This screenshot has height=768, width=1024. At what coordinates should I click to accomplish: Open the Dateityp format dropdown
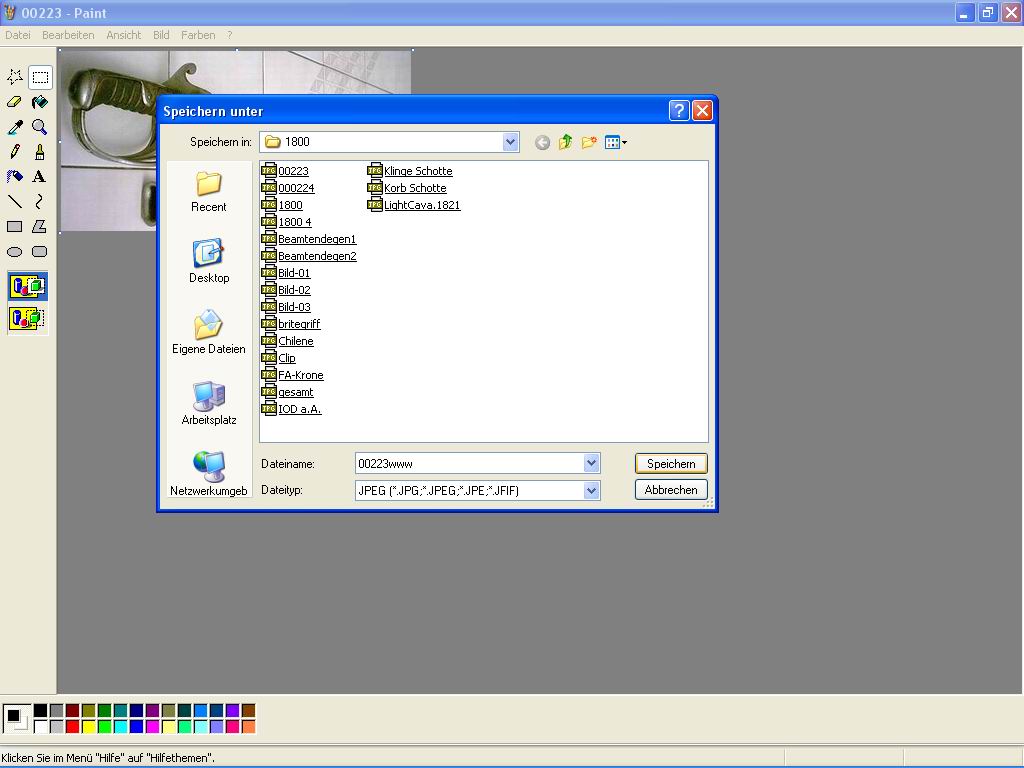click(591, 490)
